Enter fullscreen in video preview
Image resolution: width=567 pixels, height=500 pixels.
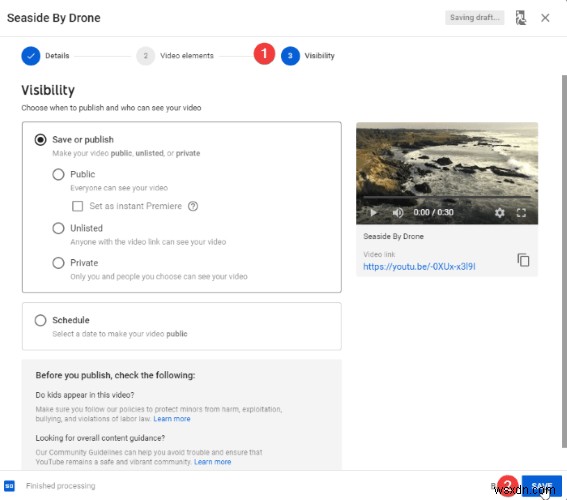point(521,213)
